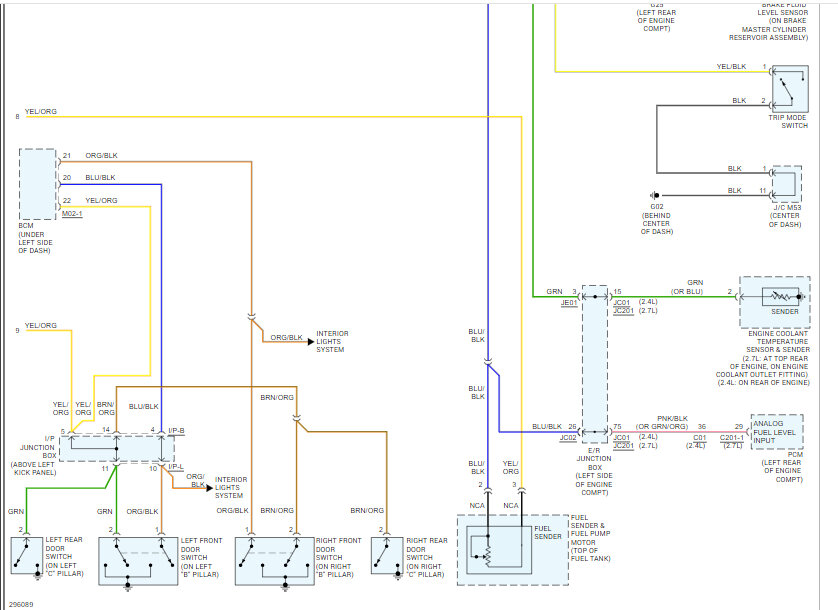Click the Right Rear Door Switch symbol
Screen dimensions: 838x610
click(x=387, y=557)
